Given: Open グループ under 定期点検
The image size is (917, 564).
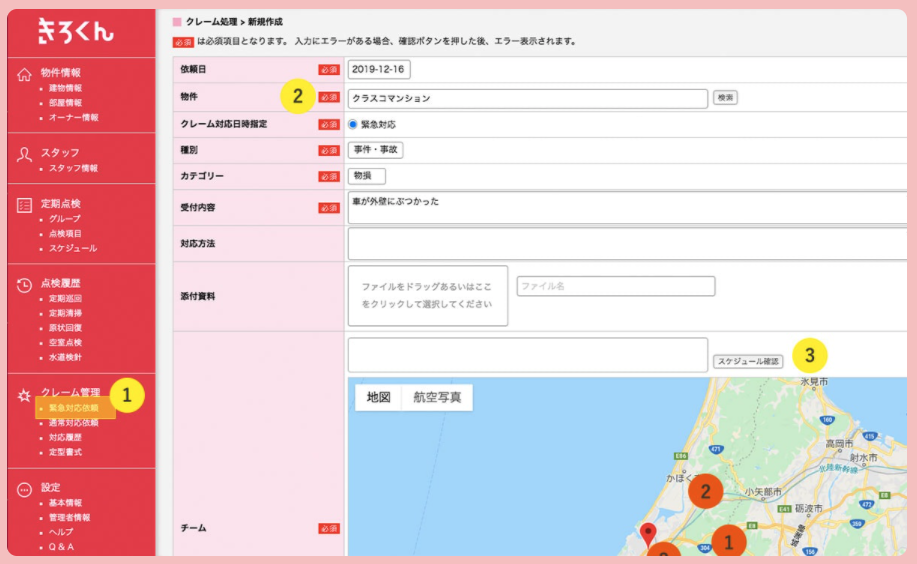Looking at the screenshot, I should 64,219.
